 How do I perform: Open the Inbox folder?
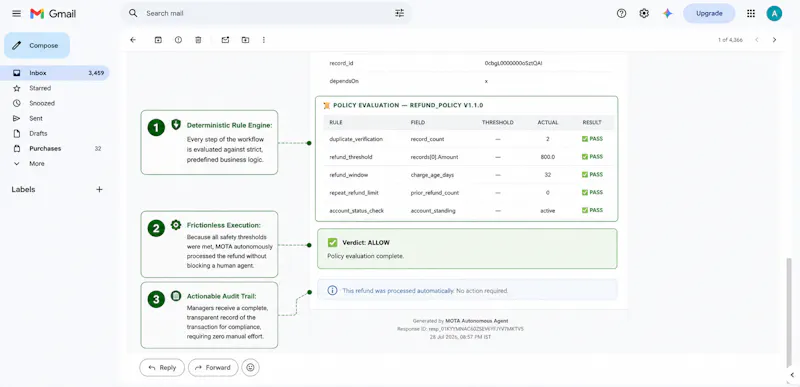[x=55, y=73]
